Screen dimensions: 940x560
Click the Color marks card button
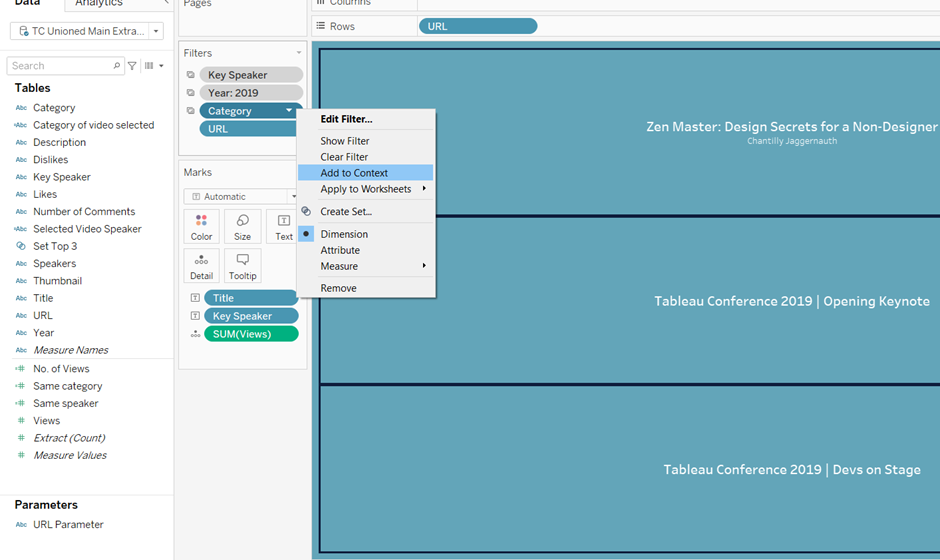coord(201,227)
